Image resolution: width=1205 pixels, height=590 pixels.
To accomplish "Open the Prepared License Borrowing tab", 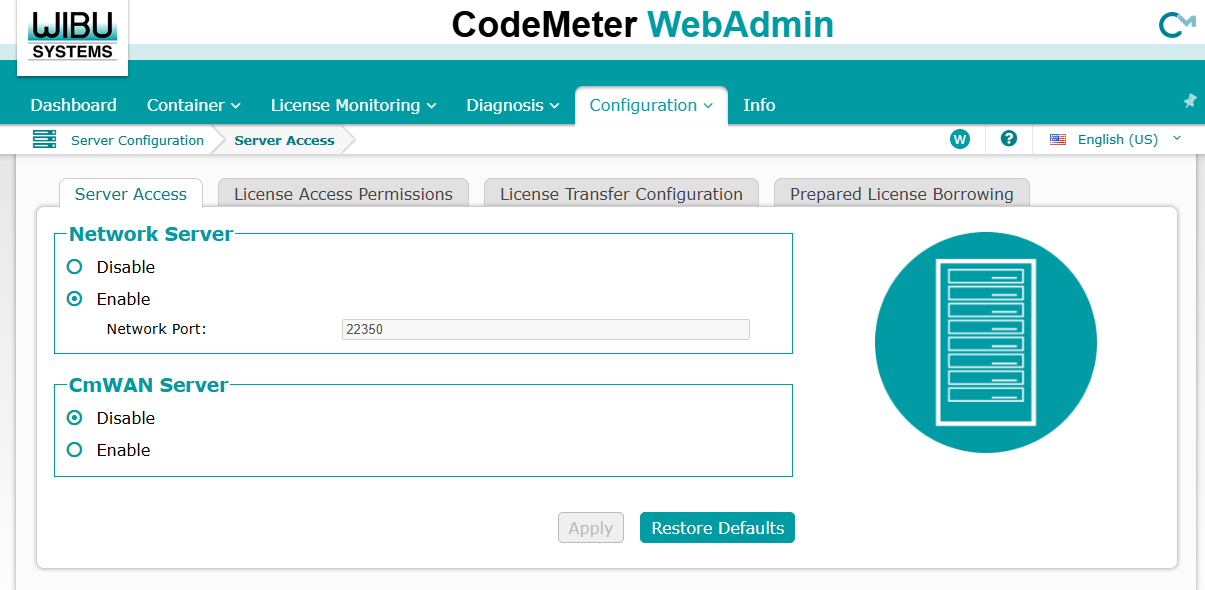I will pyautogui.click(x=902, y=194).
